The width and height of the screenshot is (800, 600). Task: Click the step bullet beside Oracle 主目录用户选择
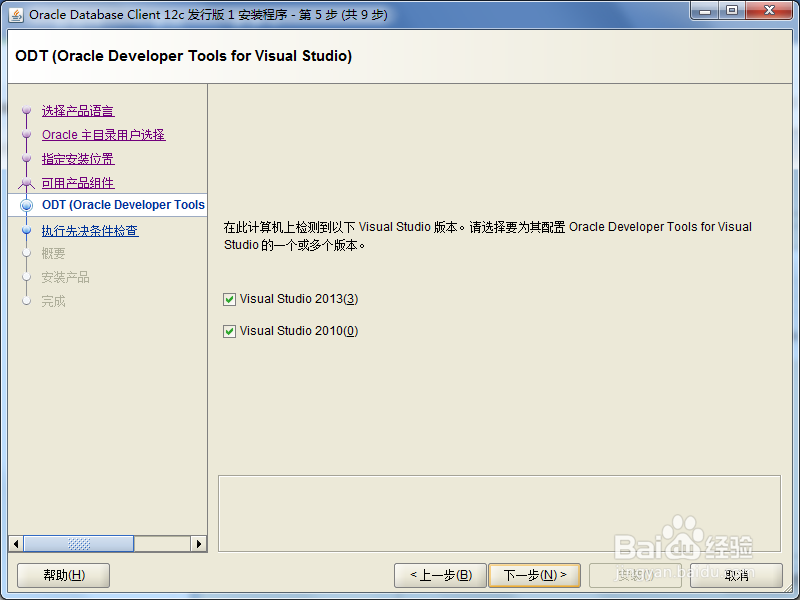pos(27,134)
